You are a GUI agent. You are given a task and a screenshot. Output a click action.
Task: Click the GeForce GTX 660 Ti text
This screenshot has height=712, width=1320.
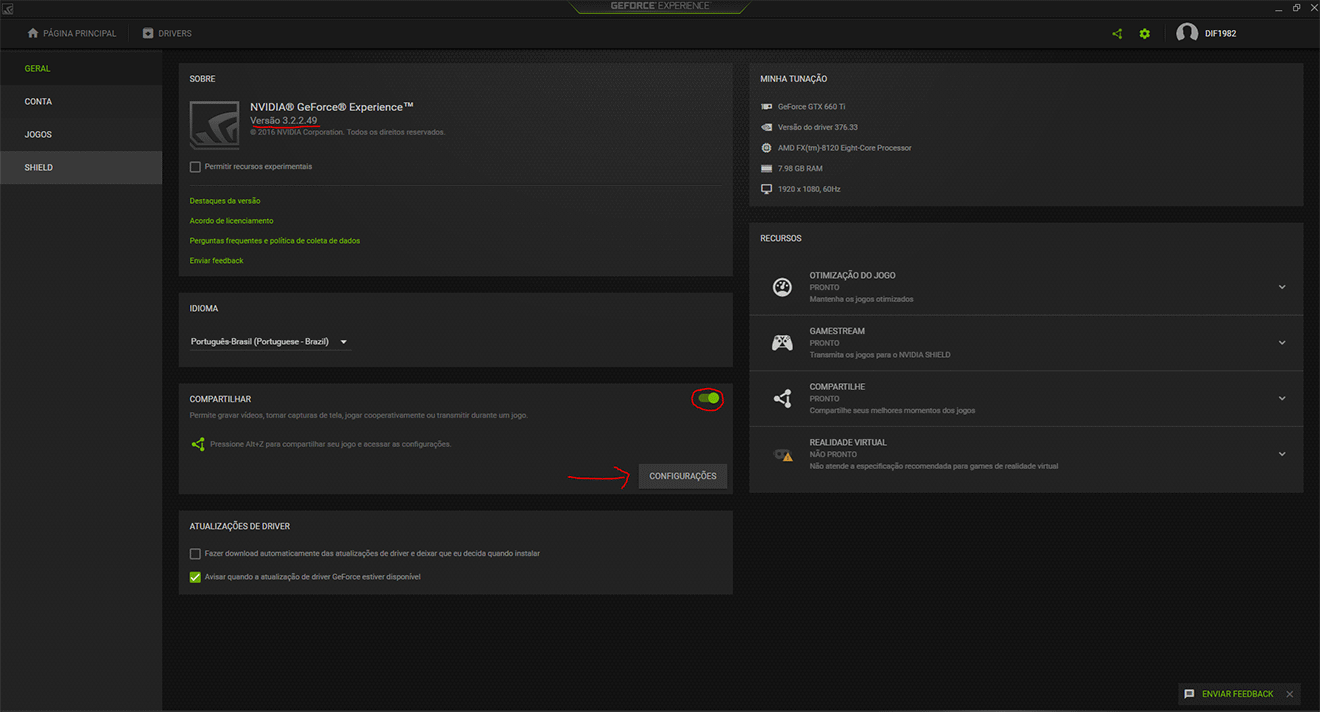(812, 107)
